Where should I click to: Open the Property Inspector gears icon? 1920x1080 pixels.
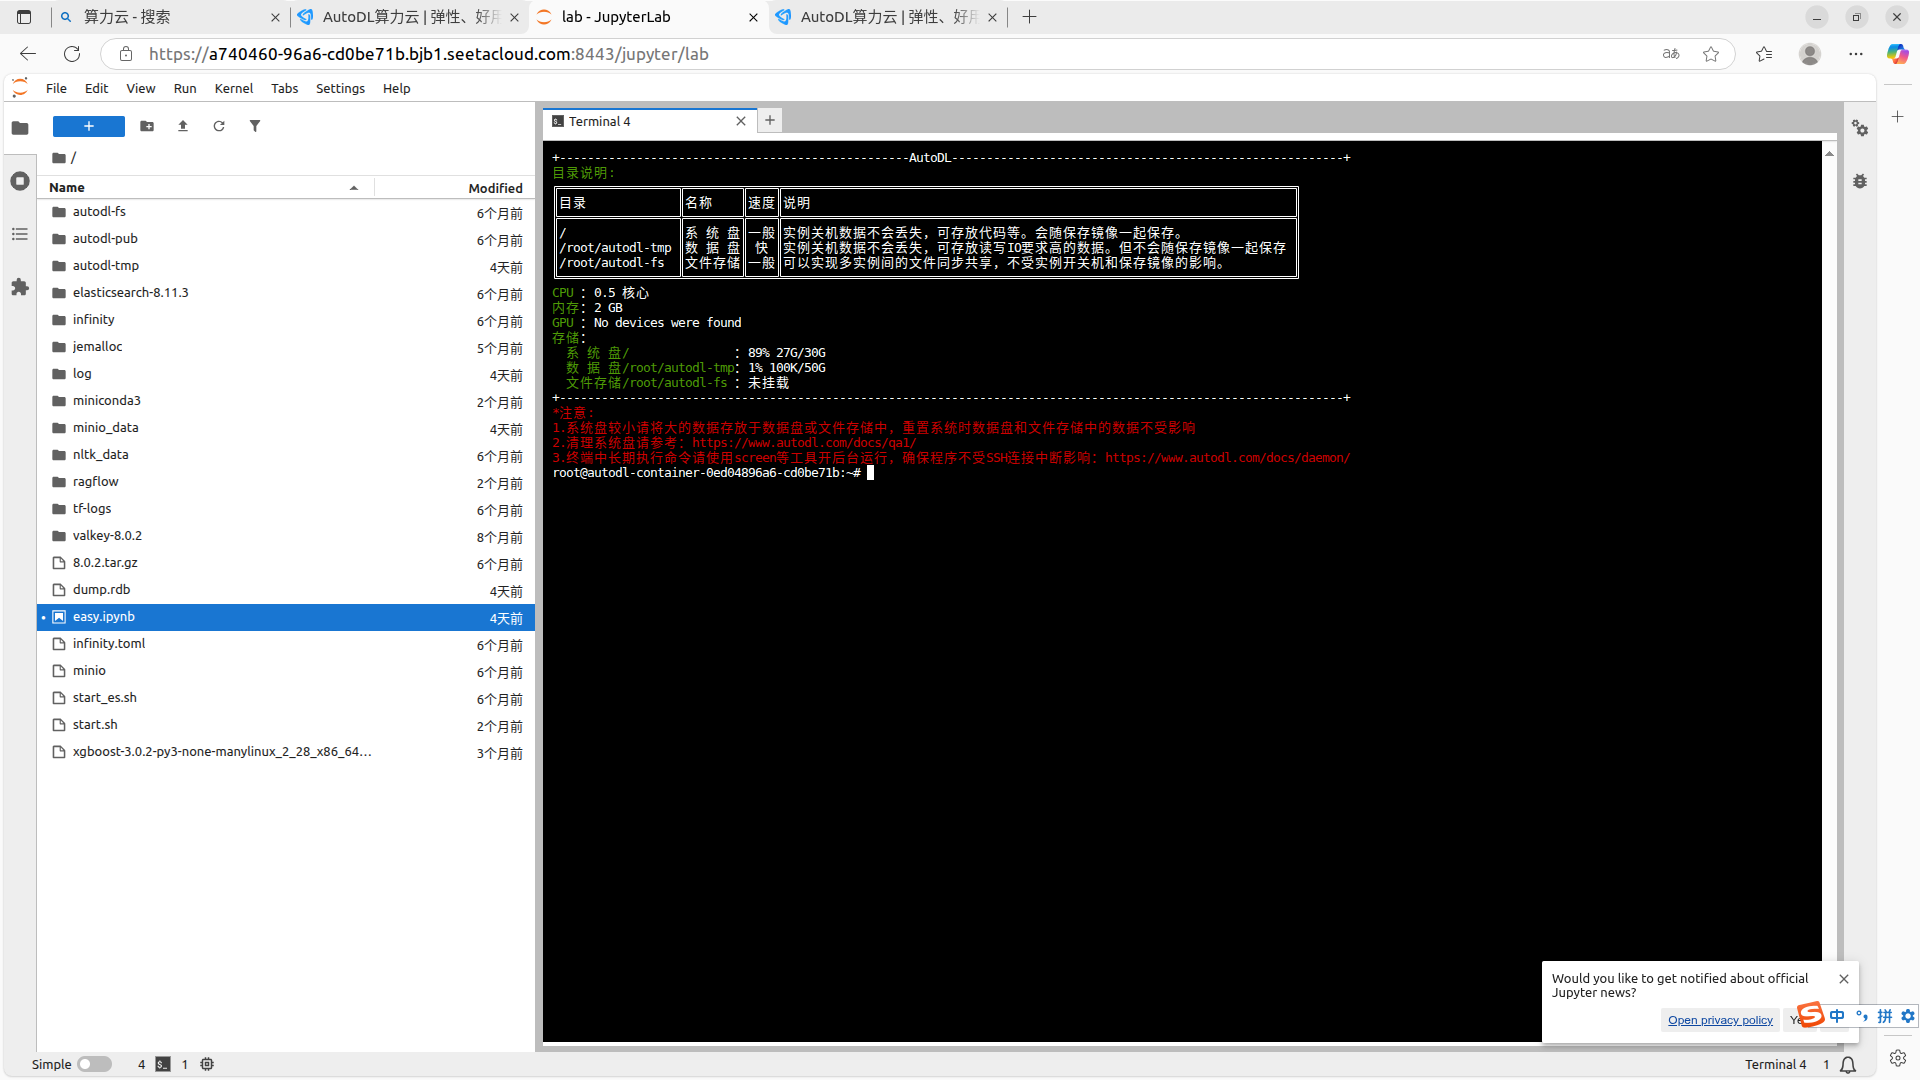coord(1860,128)
